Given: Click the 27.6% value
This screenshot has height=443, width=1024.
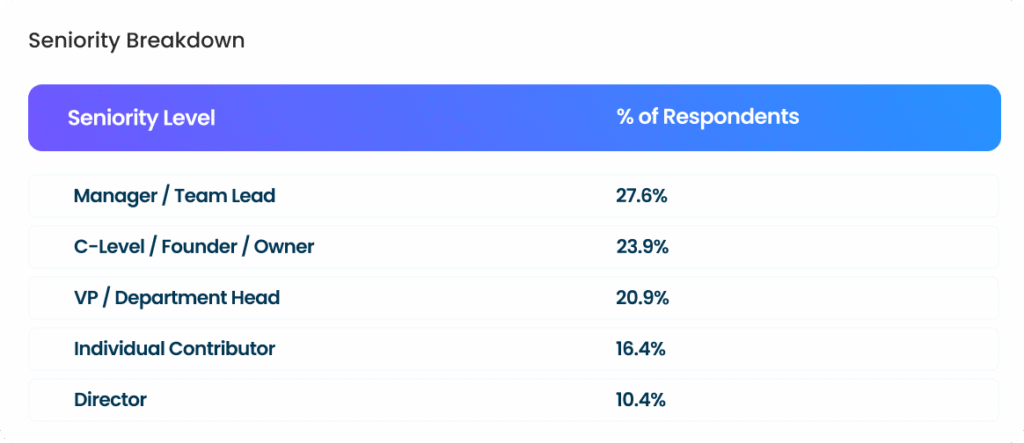Looking at the screenshot, I should pos(641,196).
